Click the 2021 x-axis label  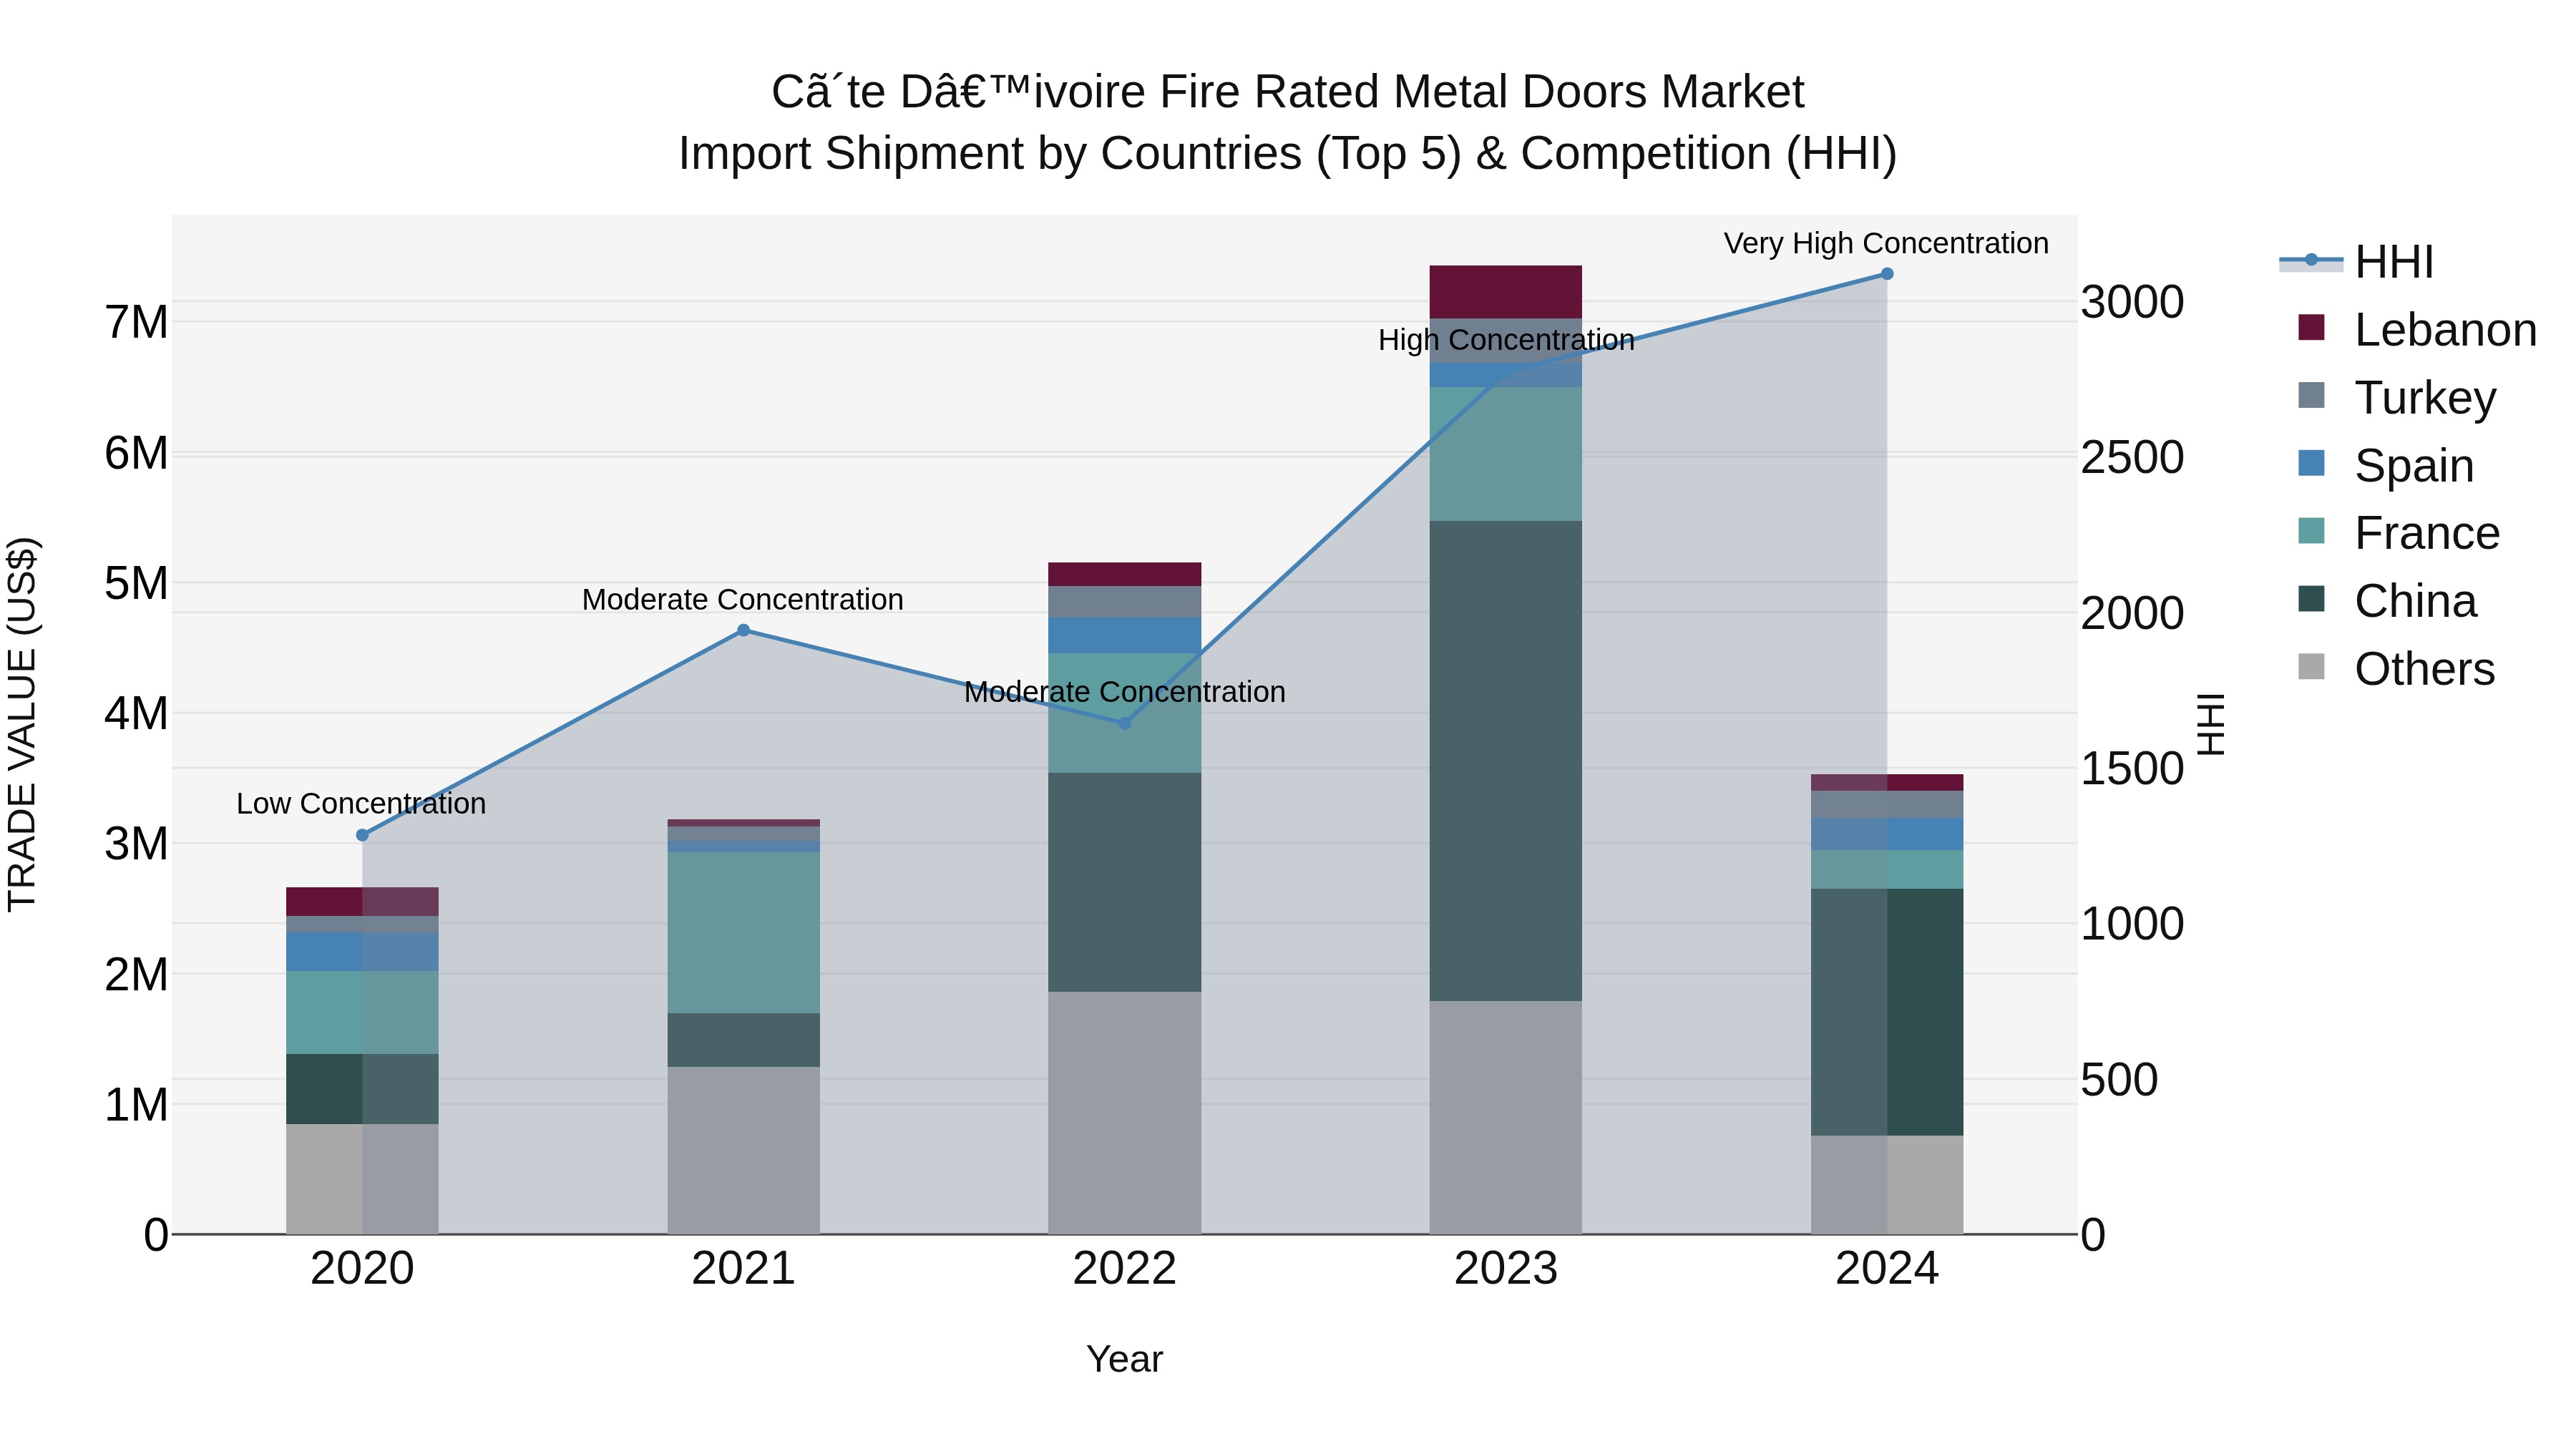(743, 1269)
